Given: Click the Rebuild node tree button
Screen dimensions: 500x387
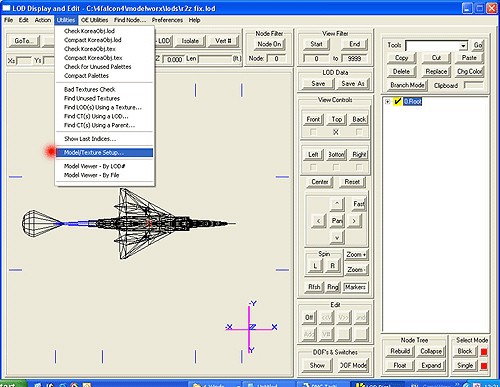Looking at the screenshot, I should (400, 351).
